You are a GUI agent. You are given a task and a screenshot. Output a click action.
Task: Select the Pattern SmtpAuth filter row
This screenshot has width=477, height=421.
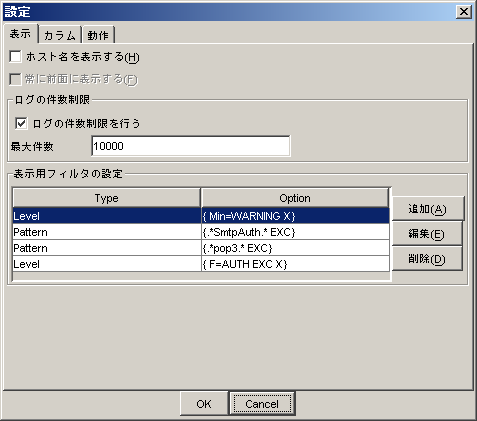(201, 232)
